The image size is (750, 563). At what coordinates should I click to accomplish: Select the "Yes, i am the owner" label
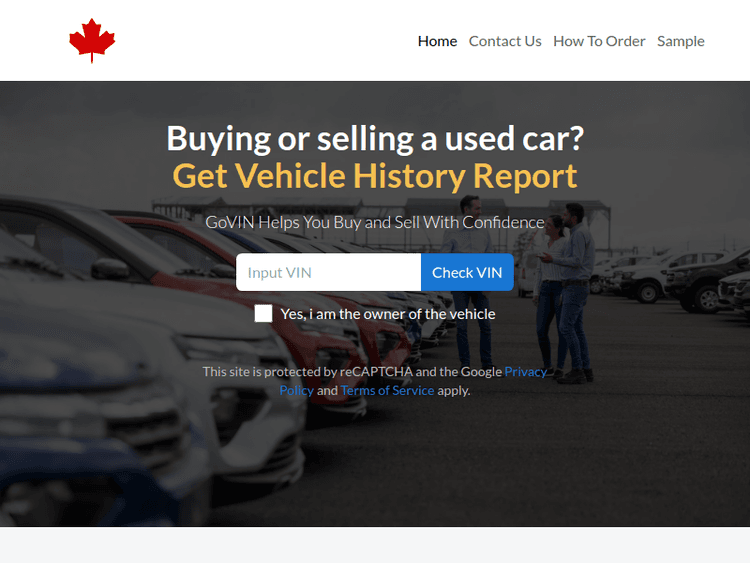(x=388, y=314)
